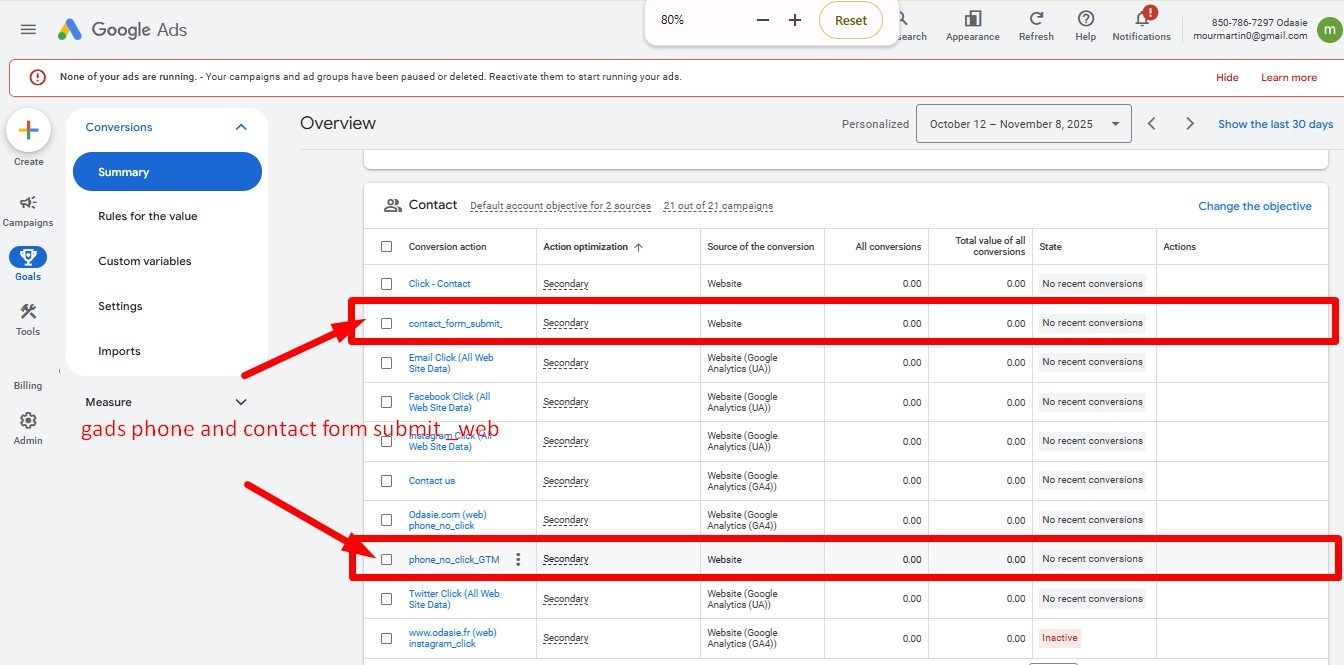Check the www.odasie.fr instagram_click row checkbox
1344x665 pixels.
387,638
